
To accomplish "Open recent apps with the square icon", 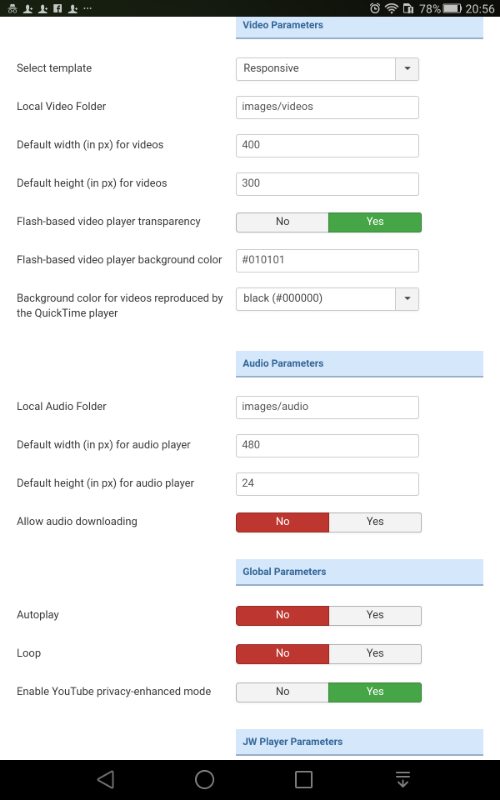I will coord(304,779).
